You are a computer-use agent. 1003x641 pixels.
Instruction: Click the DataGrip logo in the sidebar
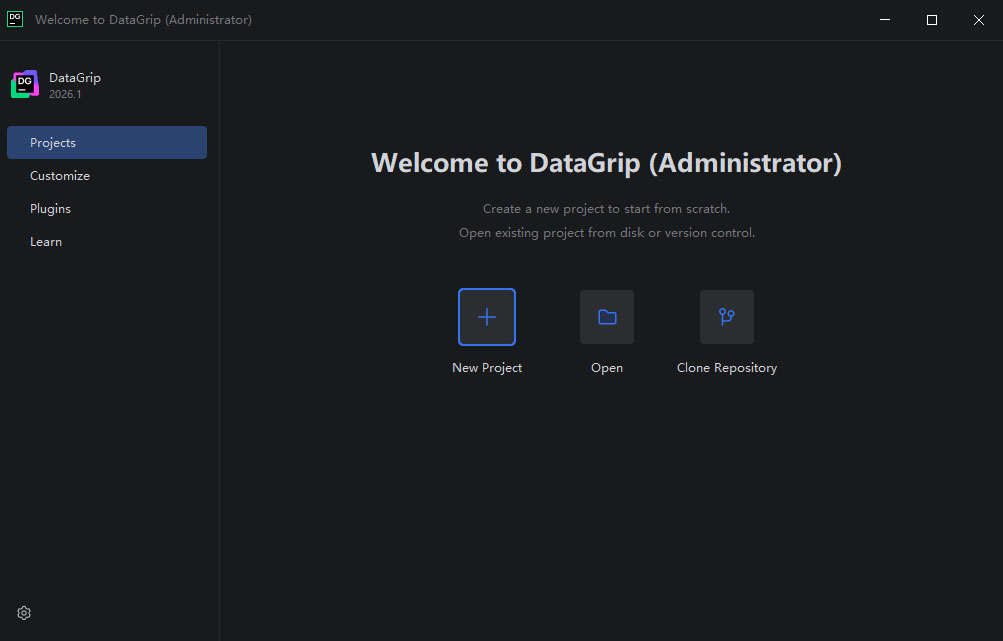[x=25, y=84]
